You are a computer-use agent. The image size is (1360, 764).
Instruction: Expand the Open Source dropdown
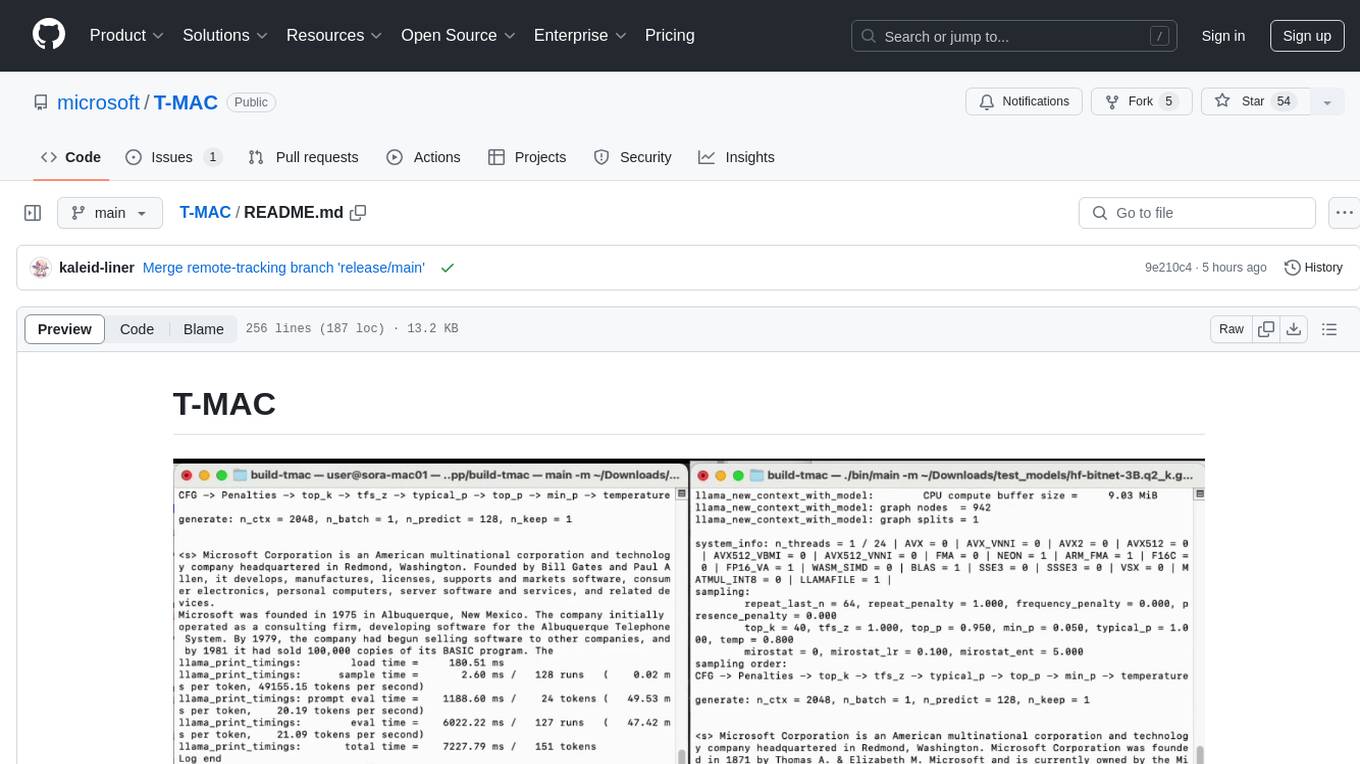(458, 35)
